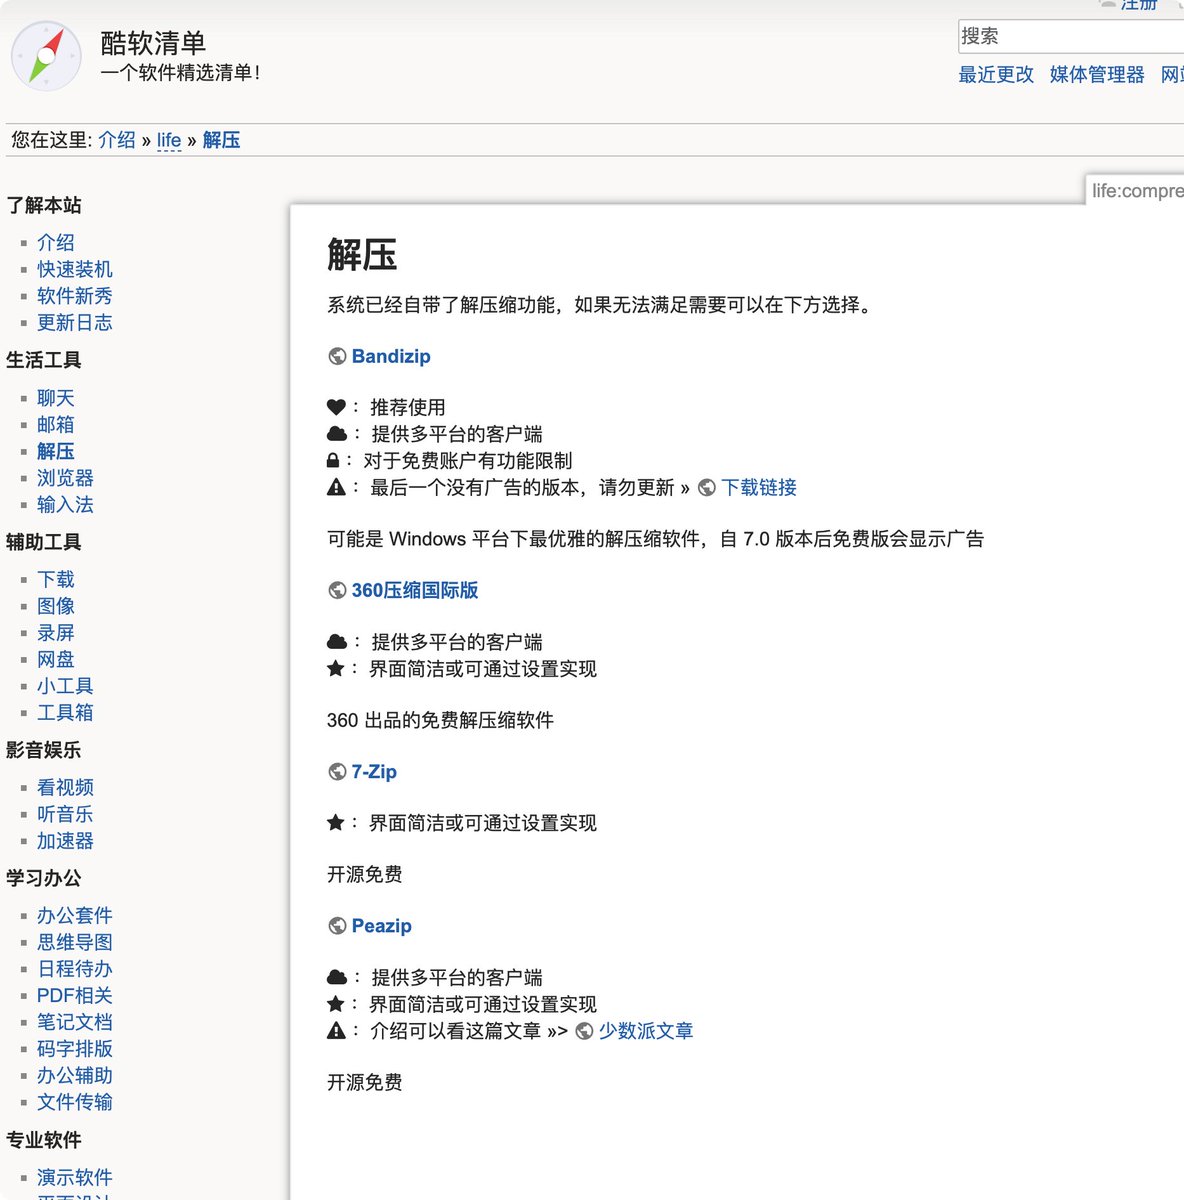1184x1200 pixels.
Task: Select 解压 in the sidebar
Action: click(56, 452)
